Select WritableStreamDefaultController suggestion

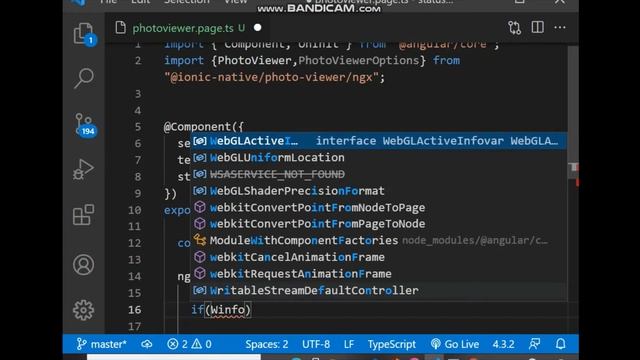pyautogui.click(x=378, y=290)
